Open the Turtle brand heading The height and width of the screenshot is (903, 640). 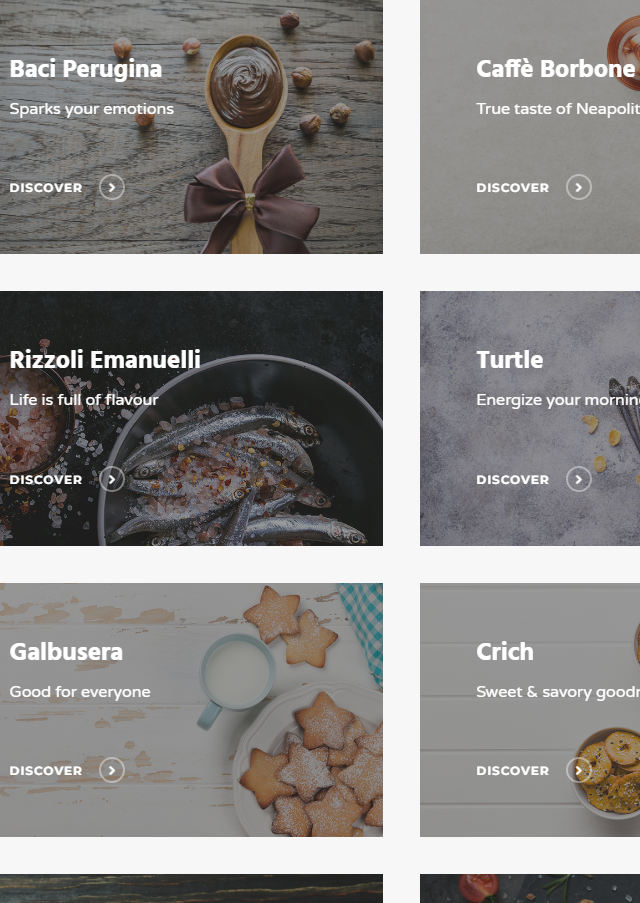tap(509, 360)
